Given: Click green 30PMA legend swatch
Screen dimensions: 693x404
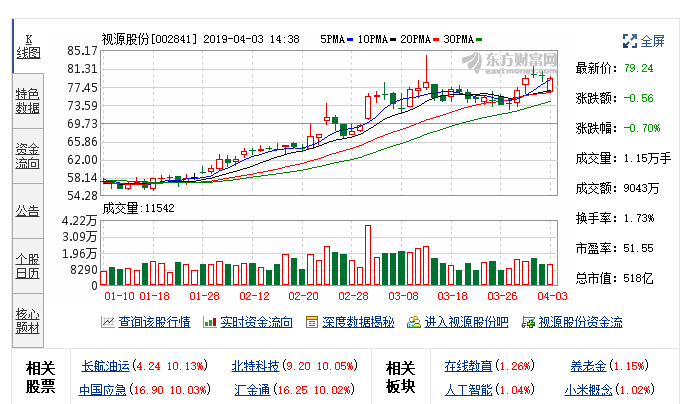Looking at the screenshot, I should (x=479, y=40).
